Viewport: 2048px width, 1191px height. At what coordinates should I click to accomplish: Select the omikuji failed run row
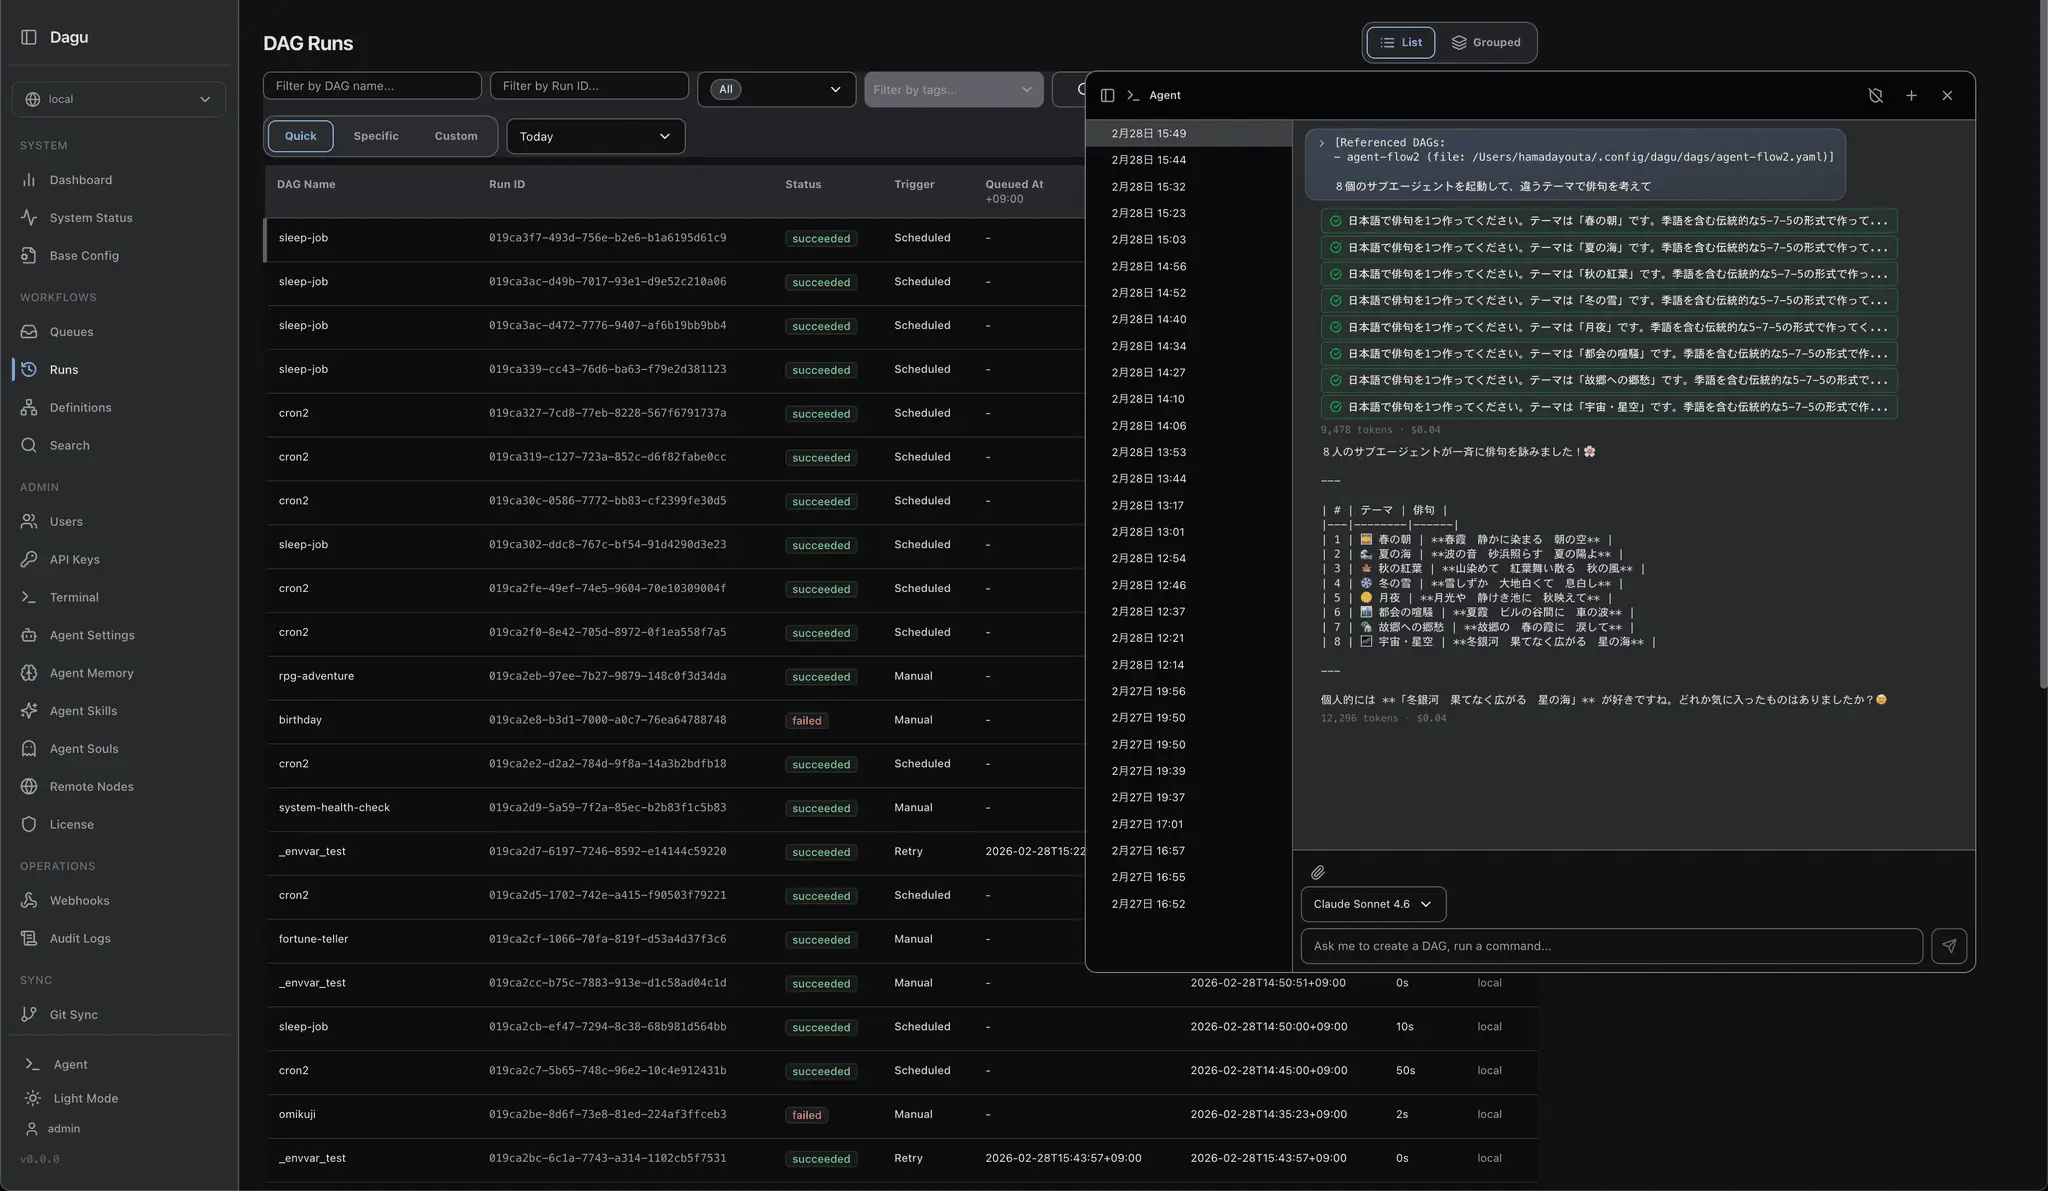(x=901, y=1115)
